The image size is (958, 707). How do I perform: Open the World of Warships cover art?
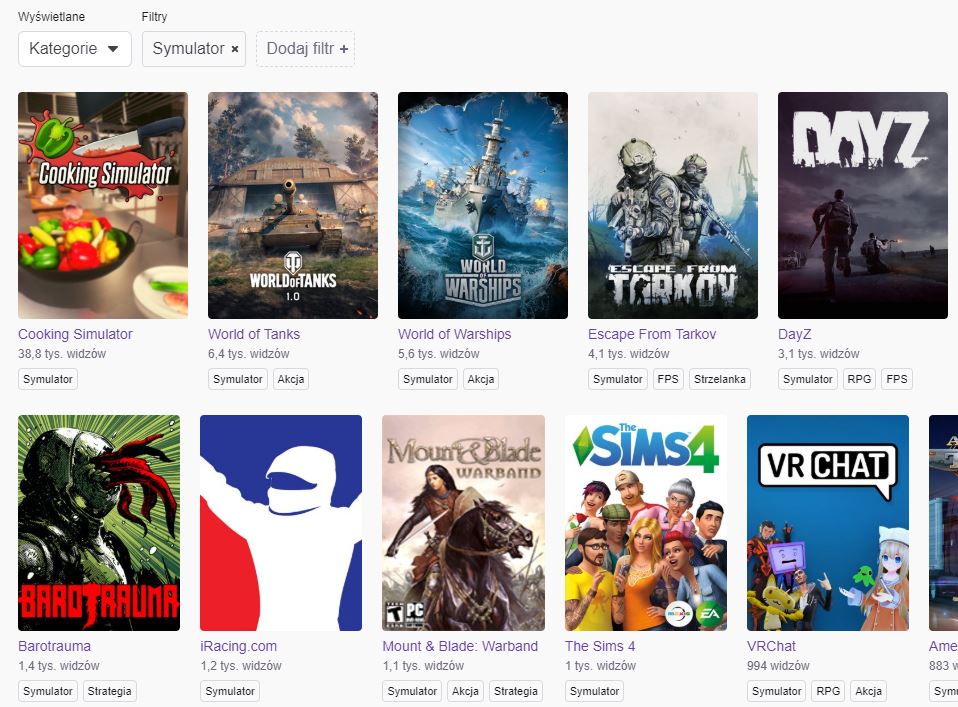[x=483, y=205]
